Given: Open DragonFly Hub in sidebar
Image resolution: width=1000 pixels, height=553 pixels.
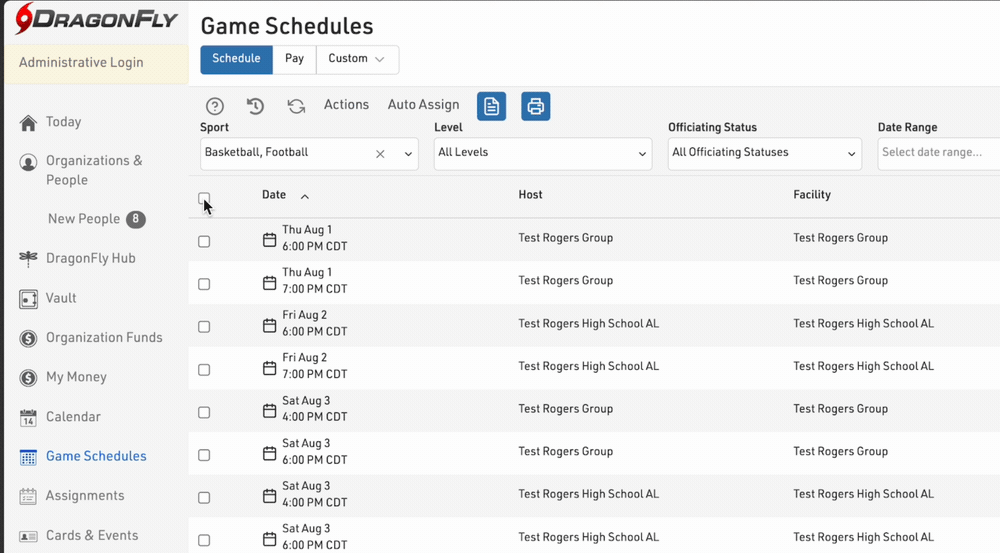Looking at the screenshot, I should [x=90, y=258].
